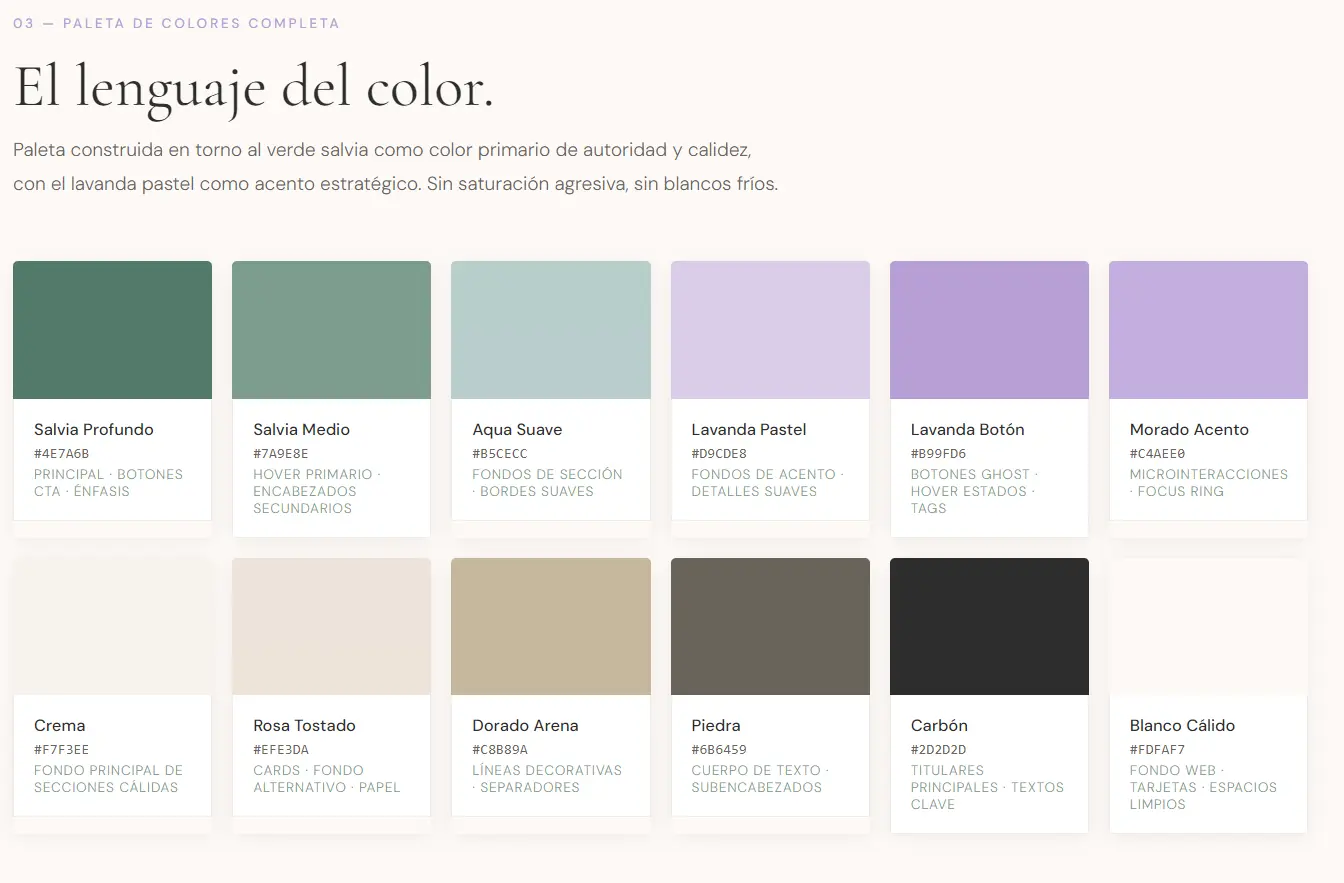Select the "Dorado Arena" name
This screenshot has width=1344, height=883.
[x=525, y=726]
